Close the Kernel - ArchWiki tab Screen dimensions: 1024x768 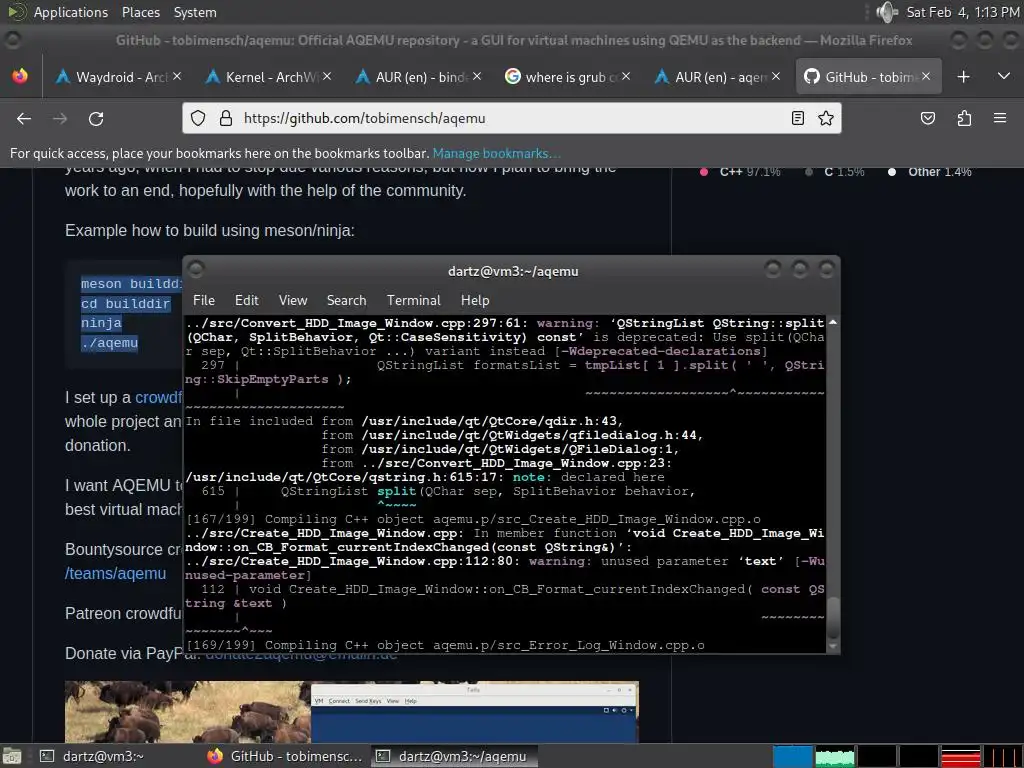(x=327, y=76)
